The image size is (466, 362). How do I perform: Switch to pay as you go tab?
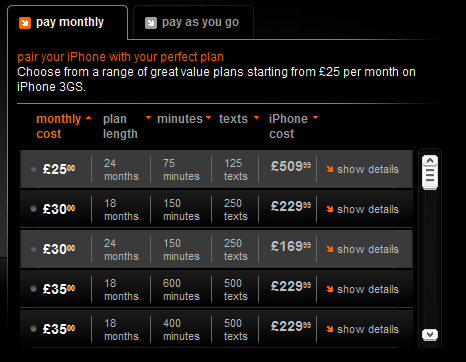click(x=193, y=23)
